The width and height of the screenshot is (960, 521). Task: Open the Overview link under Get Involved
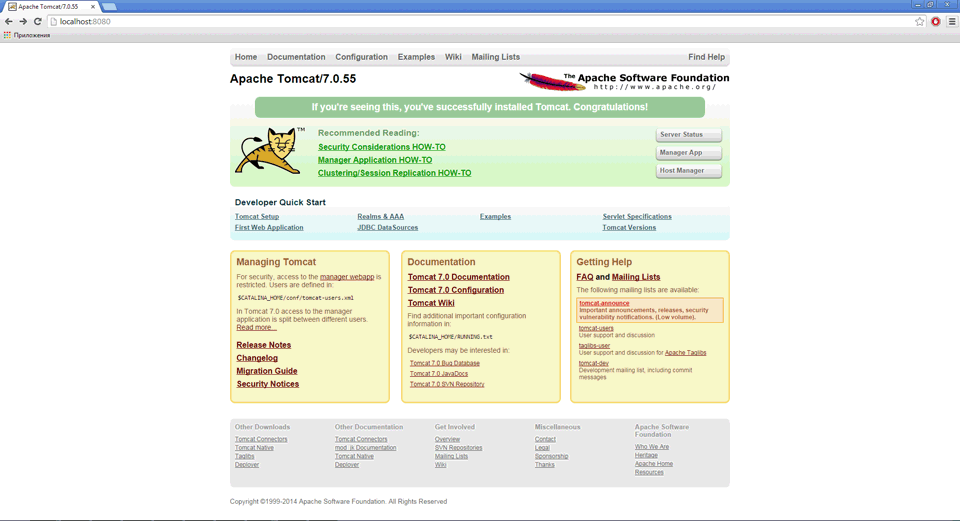coord(448,440)
